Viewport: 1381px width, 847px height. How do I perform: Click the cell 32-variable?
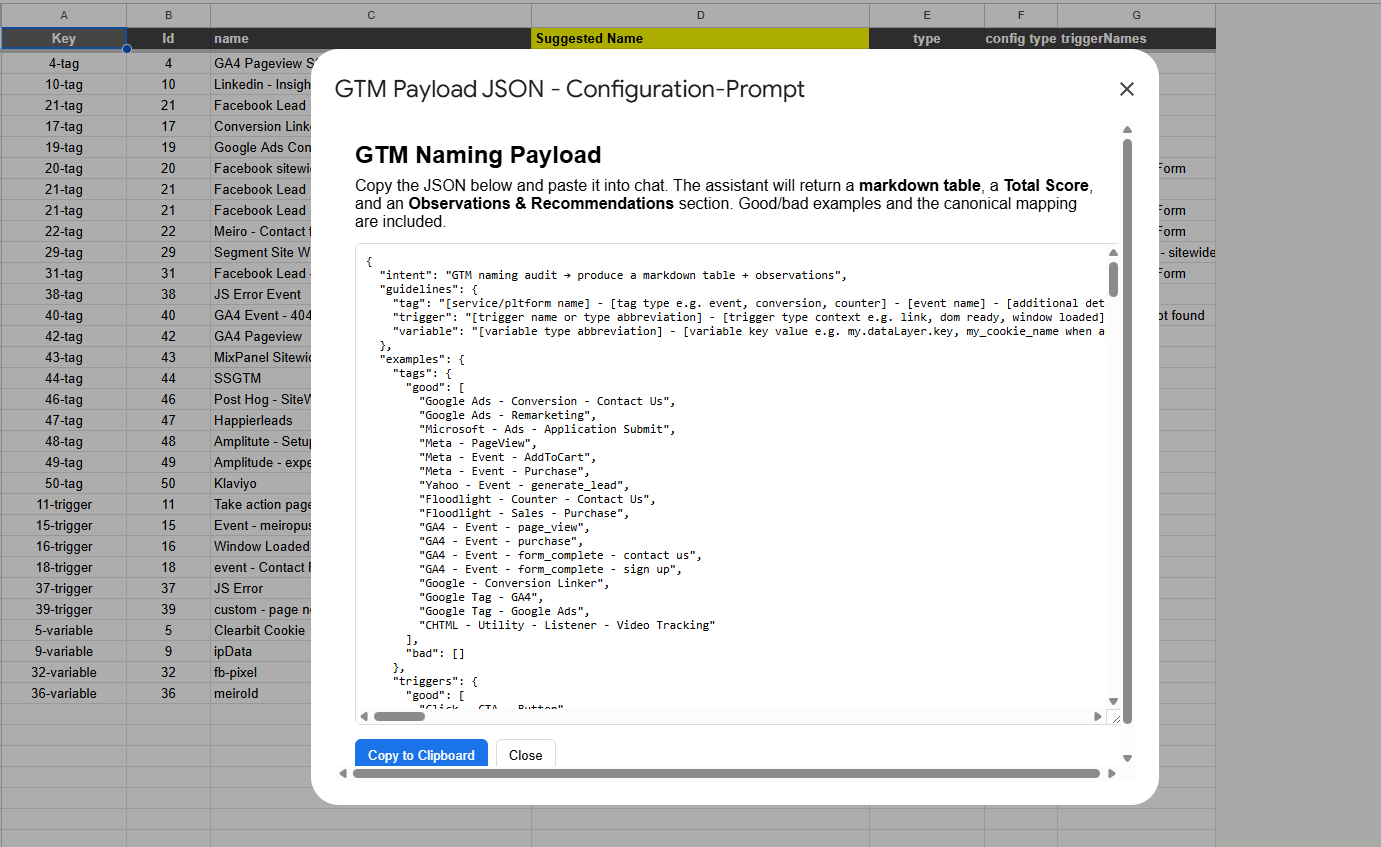pos(64,672)
